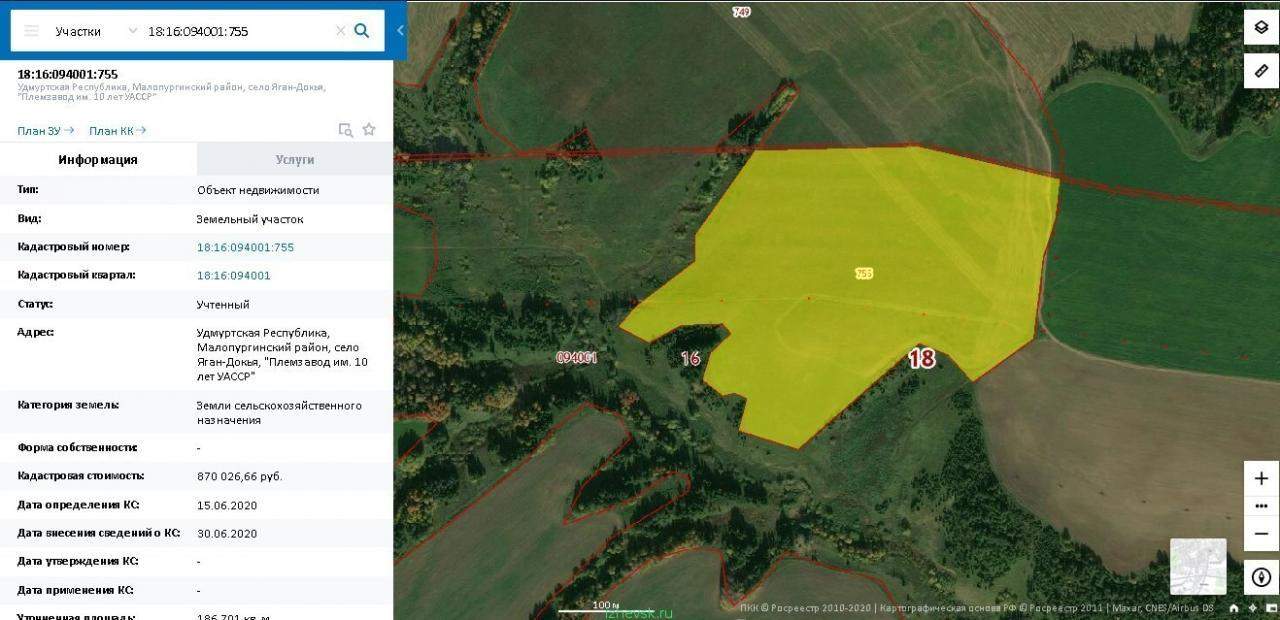Select the Информация tab

click(98, 159)
